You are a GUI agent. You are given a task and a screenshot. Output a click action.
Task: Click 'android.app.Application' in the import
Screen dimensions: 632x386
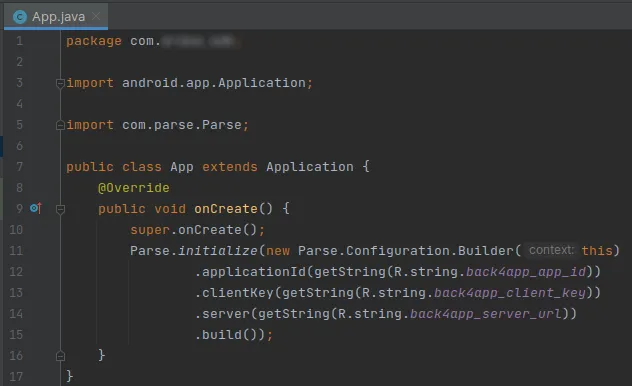(214, 83)
